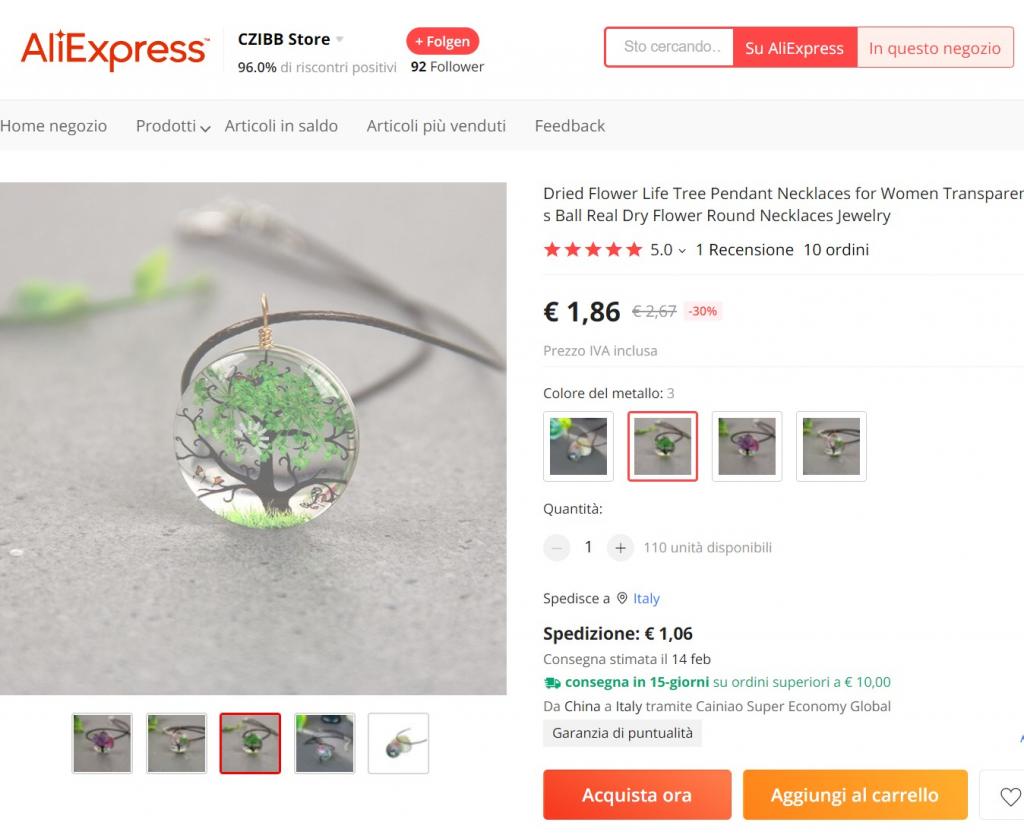Follow the store with Folgen button
Screen dimensions: 1024x835
point(443,42)
